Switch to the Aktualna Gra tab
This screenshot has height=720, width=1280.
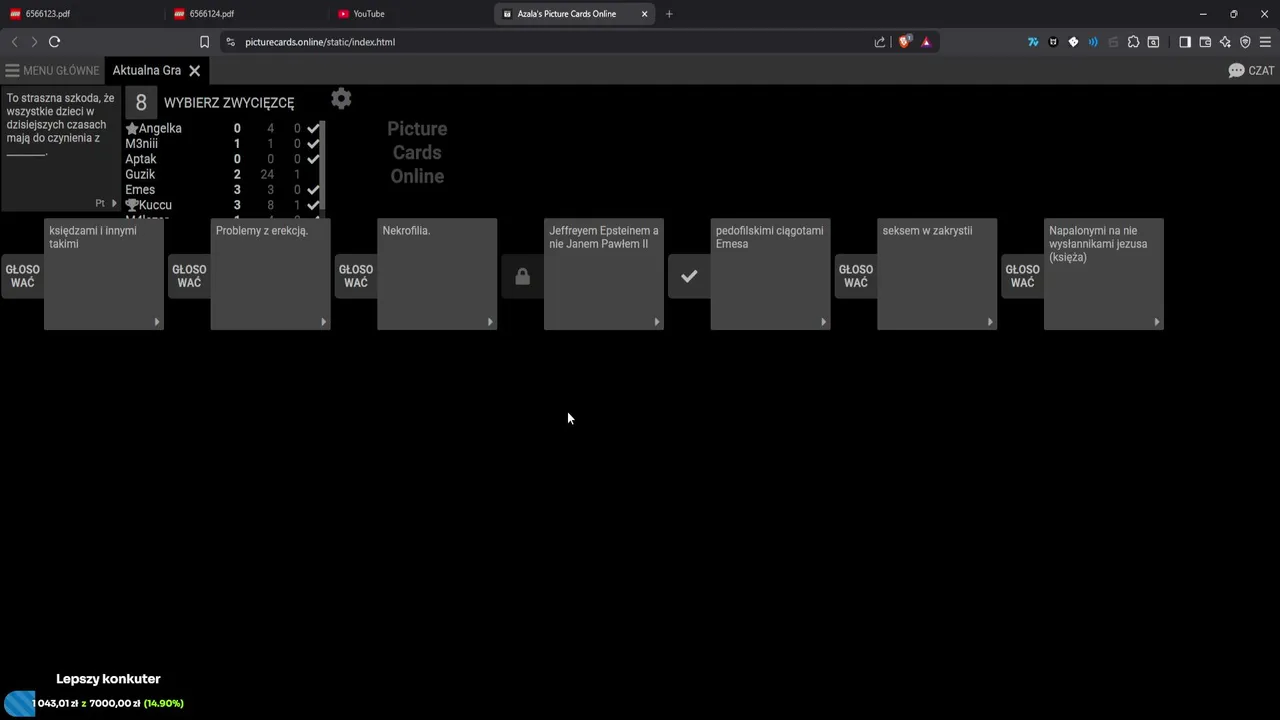tap(147, 71)
